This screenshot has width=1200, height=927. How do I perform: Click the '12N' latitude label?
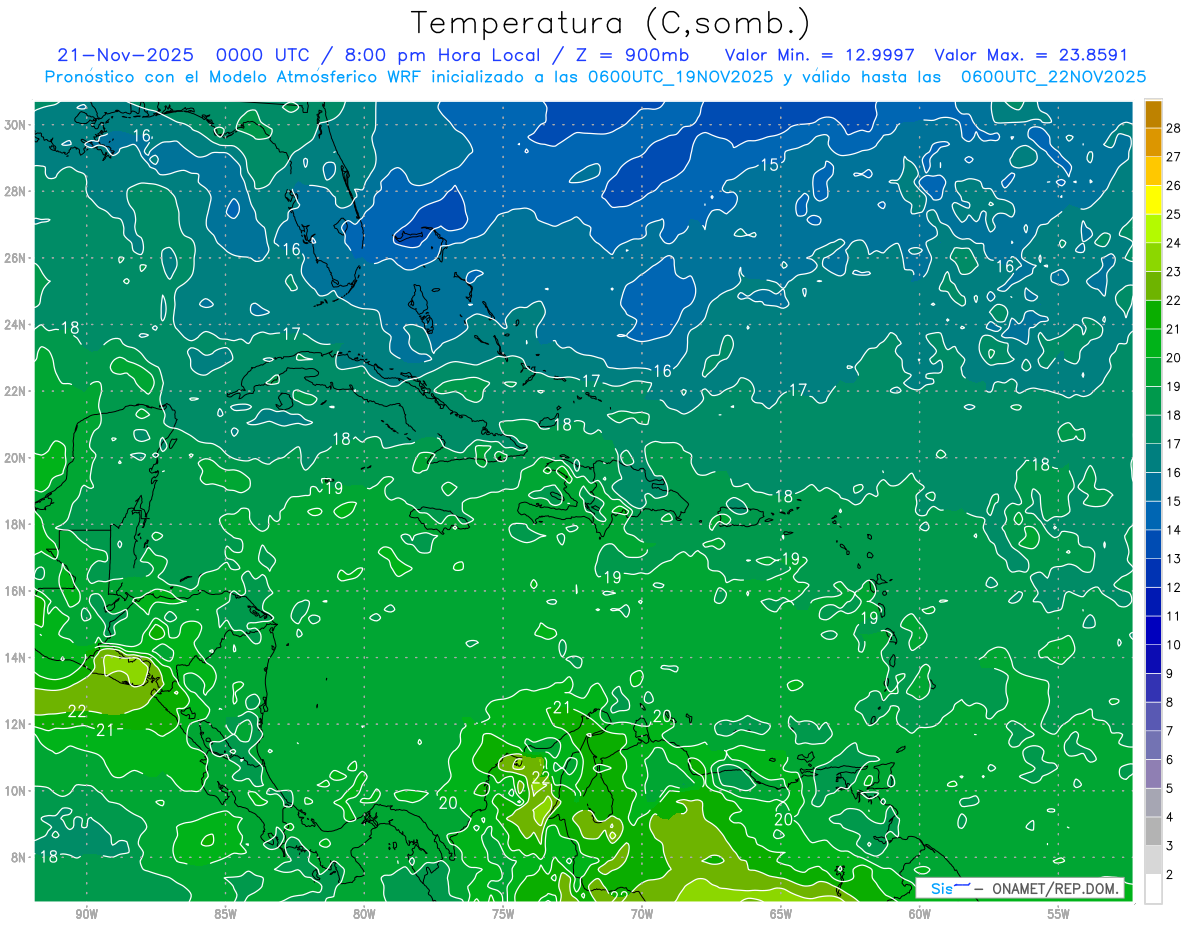tap(17, 724)
